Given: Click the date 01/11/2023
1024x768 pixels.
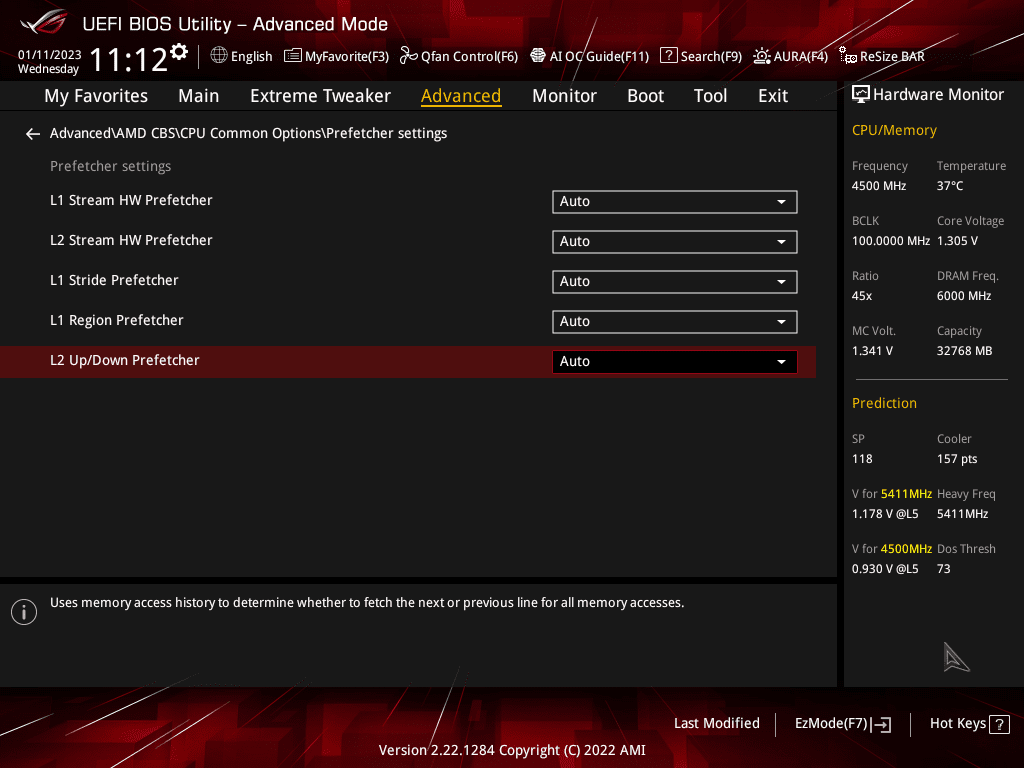Looking at the screenshot, I should [x=50, y=55].
